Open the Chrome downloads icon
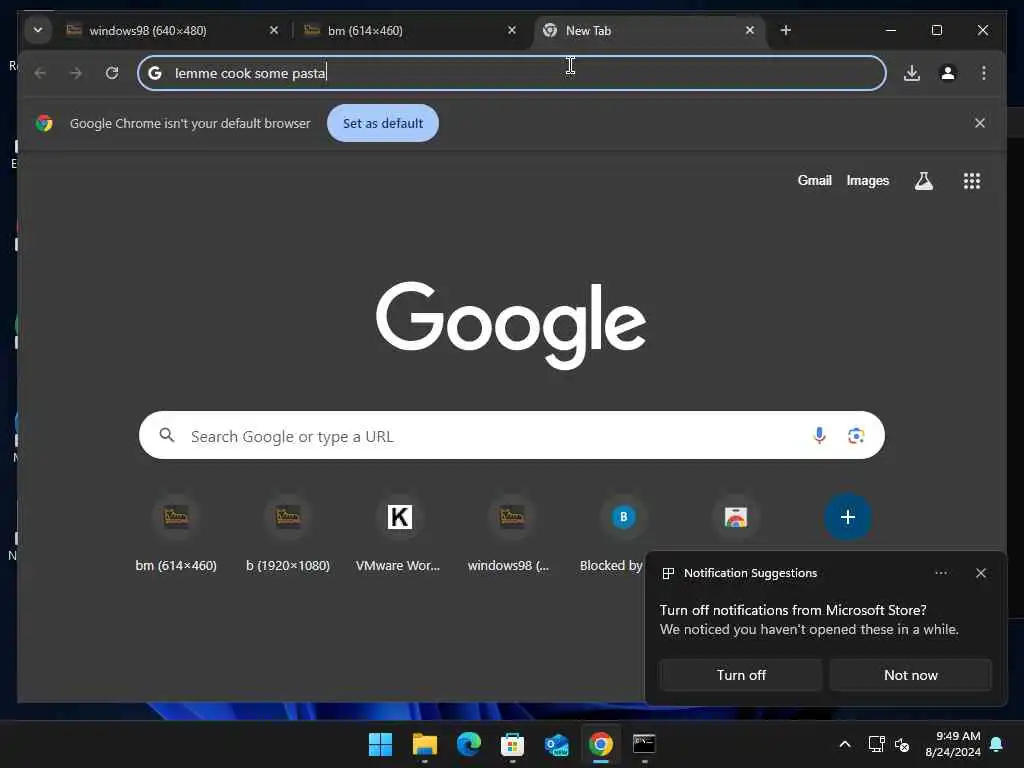 coord(912,73)
